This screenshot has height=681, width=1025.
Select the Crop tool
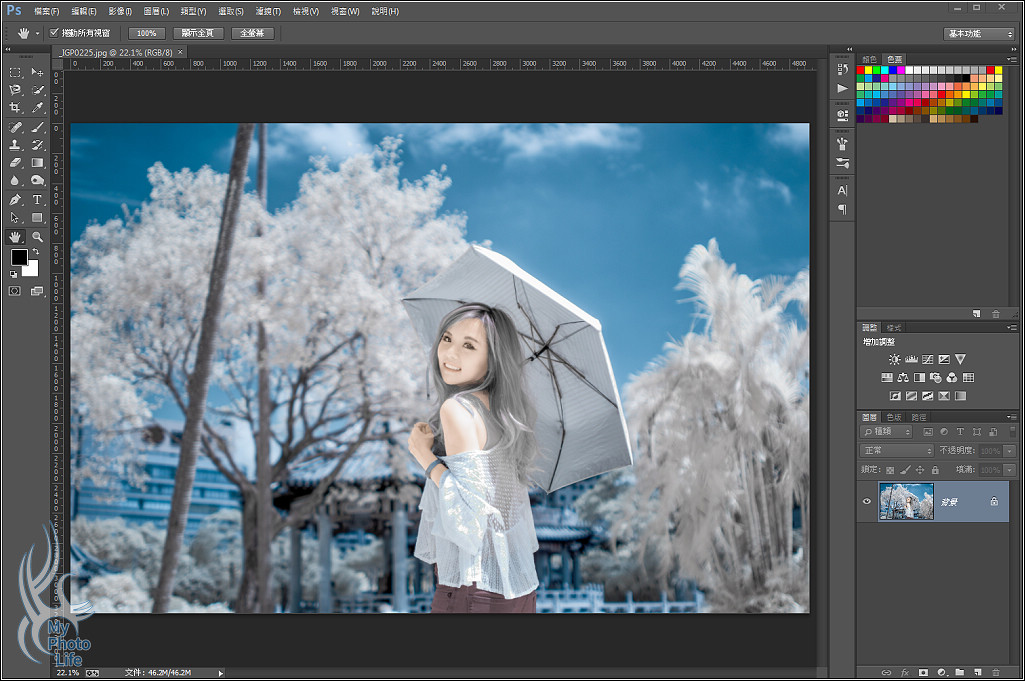[15, 108]
